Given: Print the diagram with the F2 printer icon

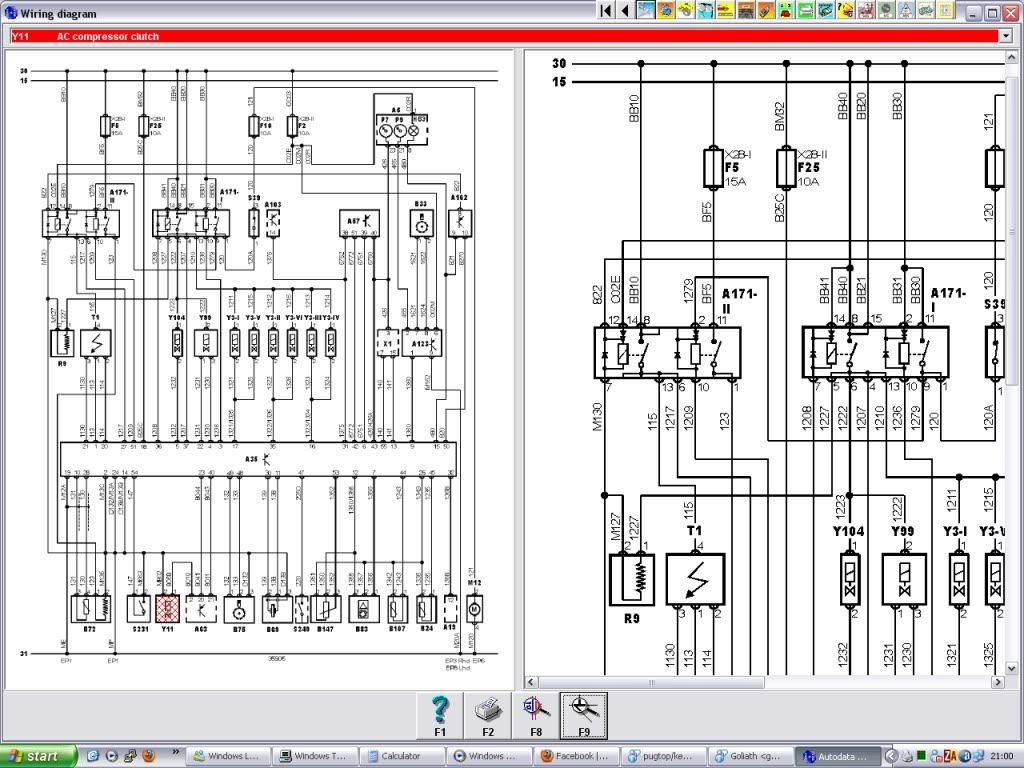Looking at the screenshot, I should pos(488,713).
